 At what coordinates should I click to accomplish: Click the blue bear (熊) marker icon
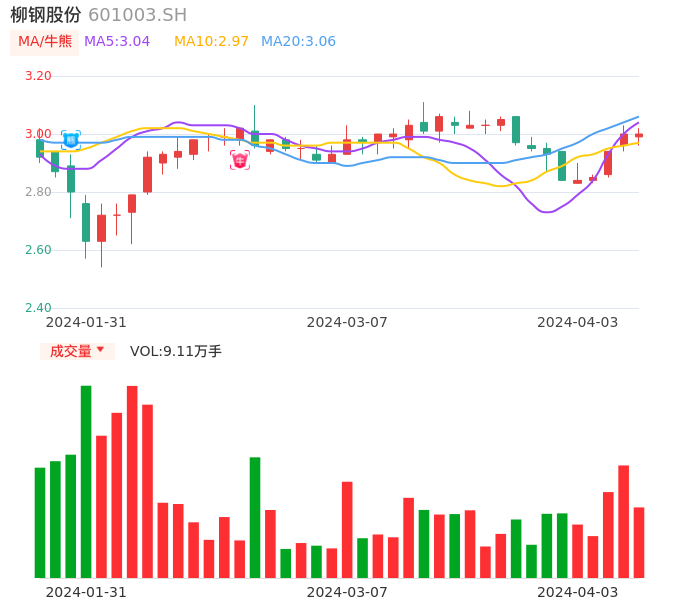[70, 139]
